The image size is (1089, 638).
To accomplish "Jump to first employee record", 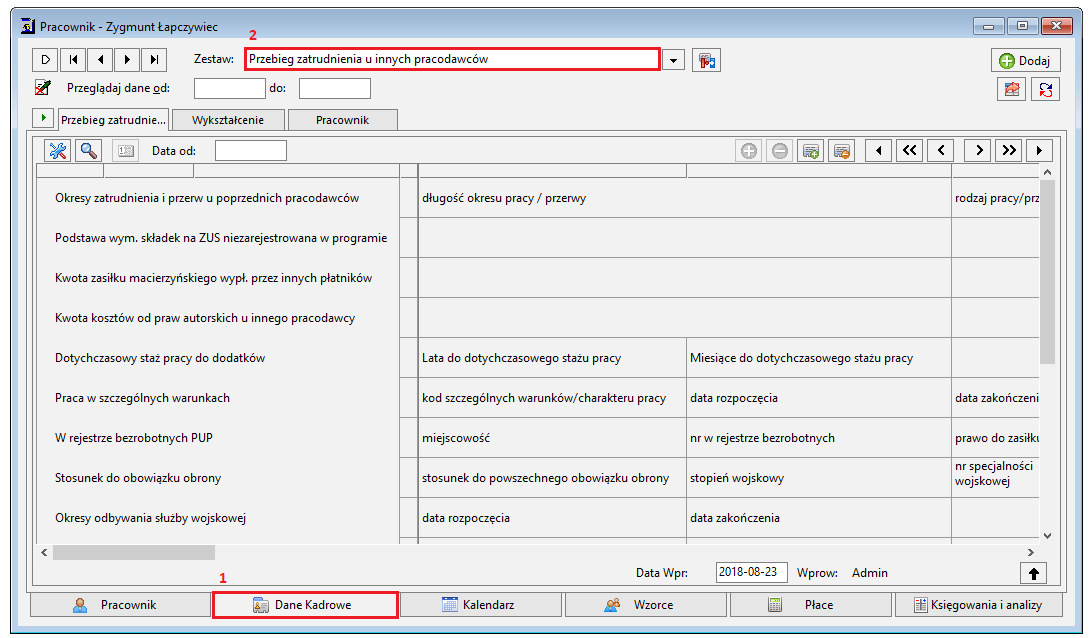I will click(x=73, y=60).
